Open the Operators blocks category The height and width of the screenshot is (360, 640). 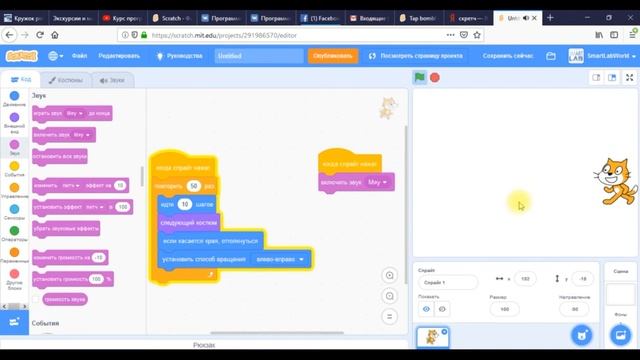pos(14,233)
